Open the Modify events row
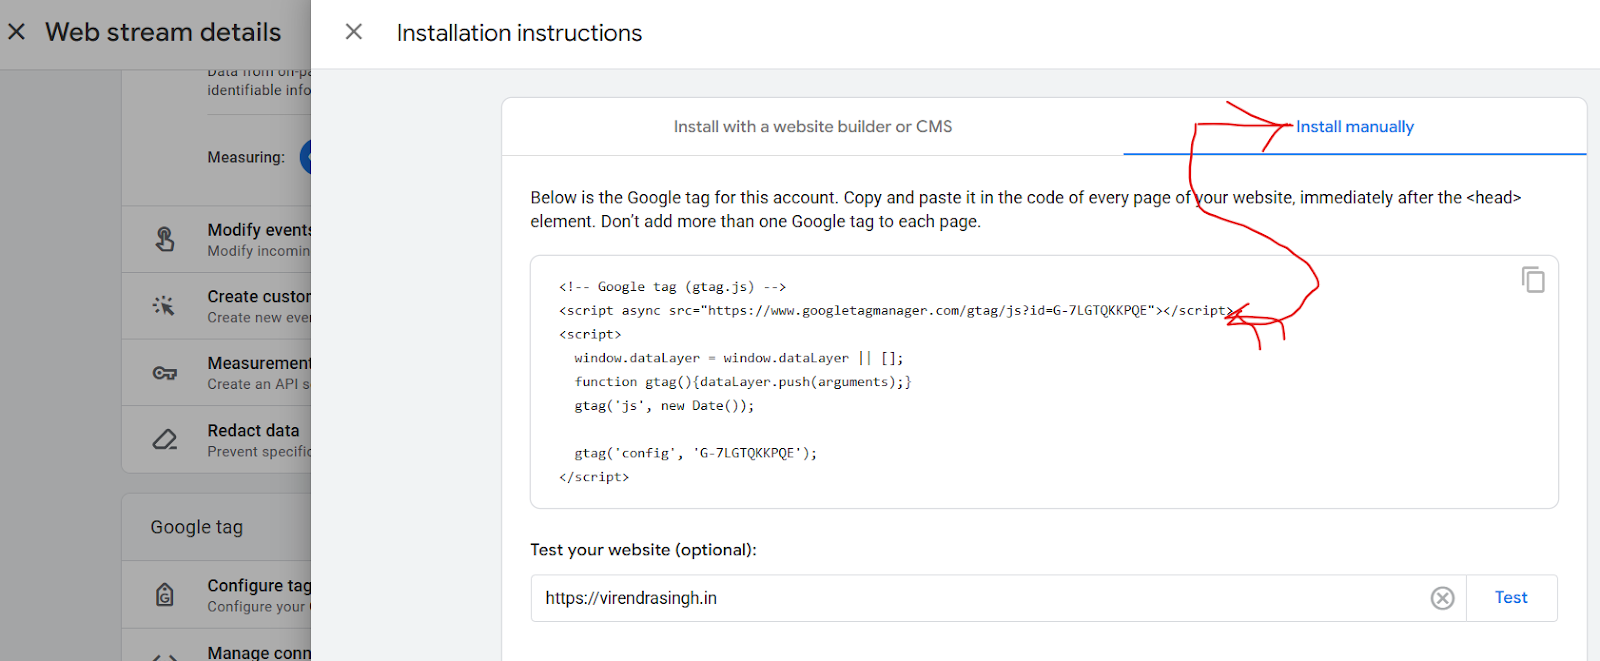Screen dimensions: 1600x661 point(217,240)
